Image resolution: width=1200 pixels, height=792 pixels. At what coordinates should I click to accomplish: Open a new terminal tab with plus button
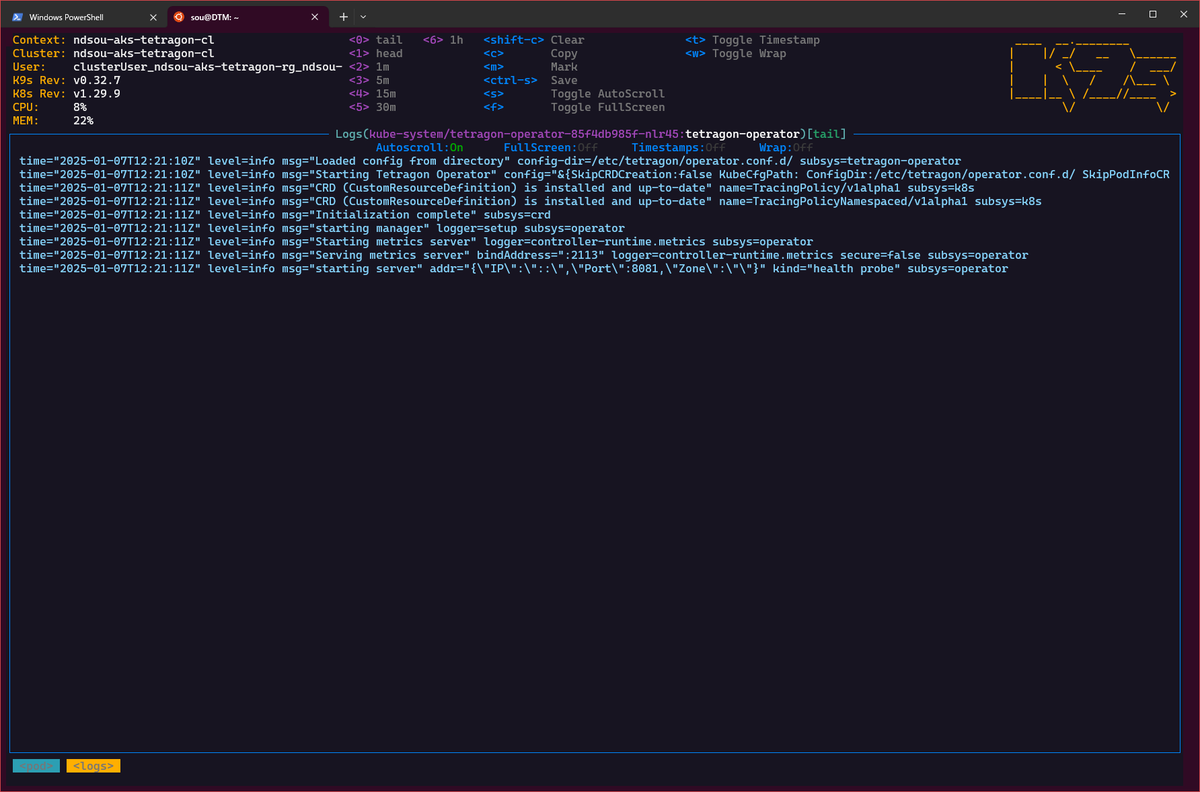coord(343,17)
